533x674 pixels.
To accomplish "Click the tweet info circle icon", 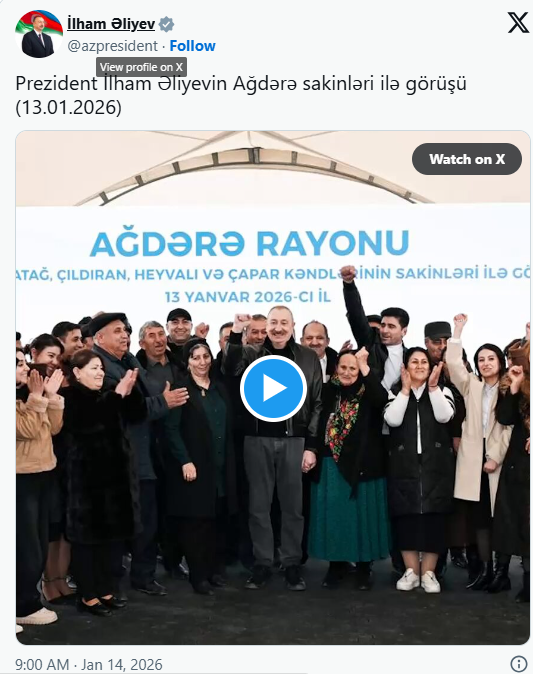I will point(519,663).
